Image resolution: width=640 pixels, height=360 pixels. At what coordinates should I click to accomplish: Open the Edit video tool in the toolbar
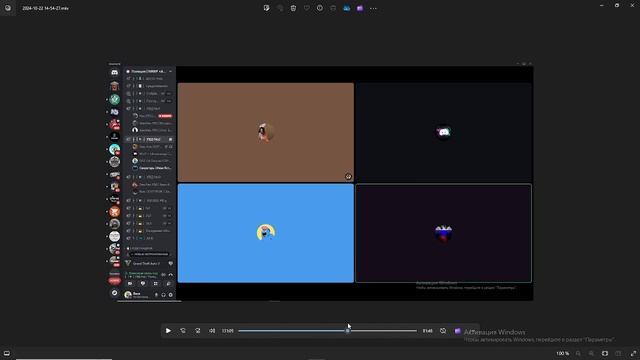(x=267, y=8)
